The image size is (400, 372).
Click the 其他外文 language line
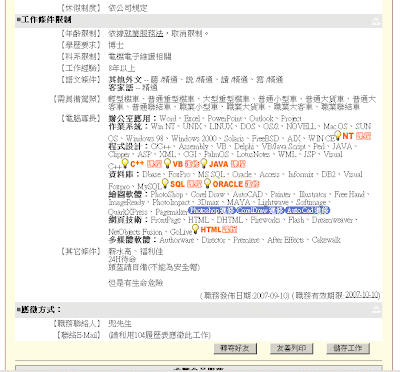point(196,80)
